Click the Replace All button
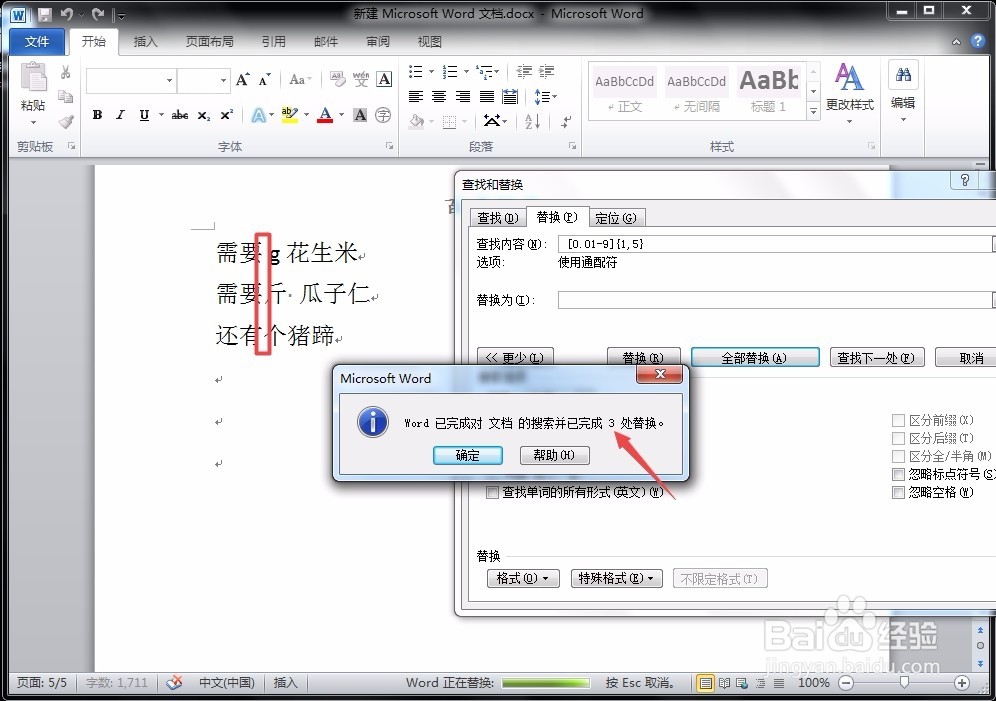The width and height of the screenshot is (996, 701). pos(755,357)
